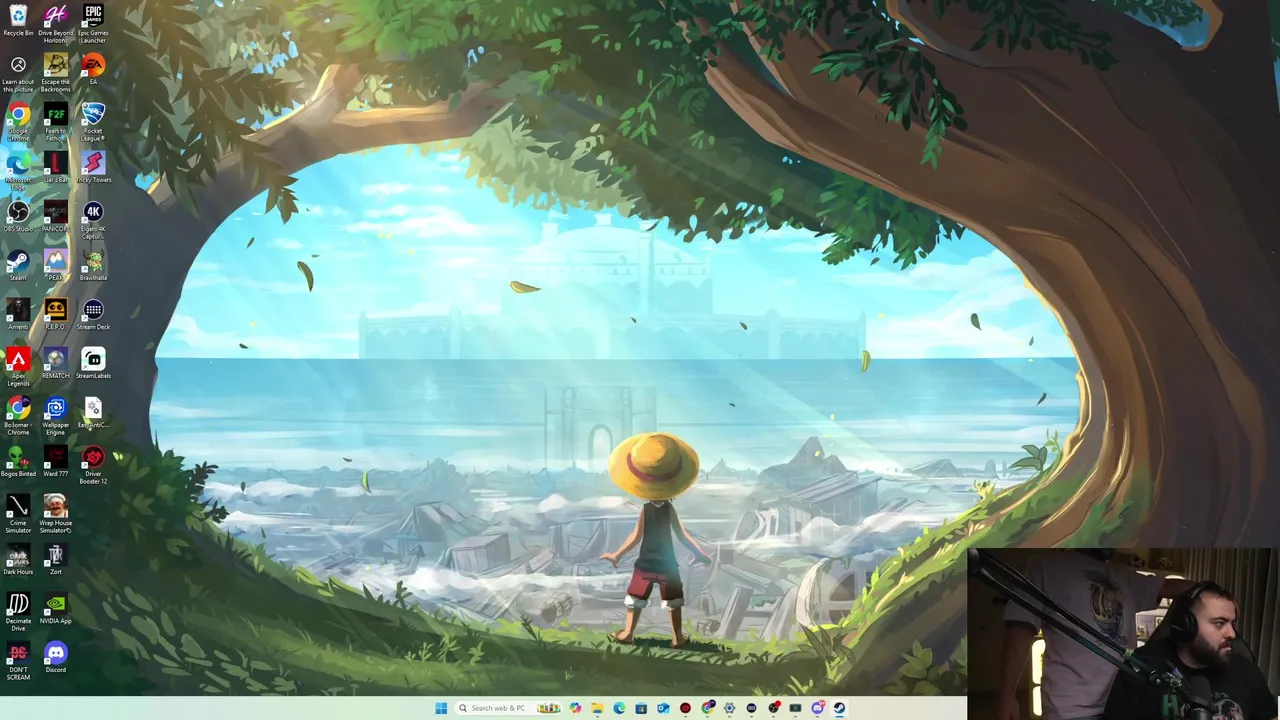The image size is (1280, 720).
Task: Open the Windows Start menu
Action: [441, 708]
